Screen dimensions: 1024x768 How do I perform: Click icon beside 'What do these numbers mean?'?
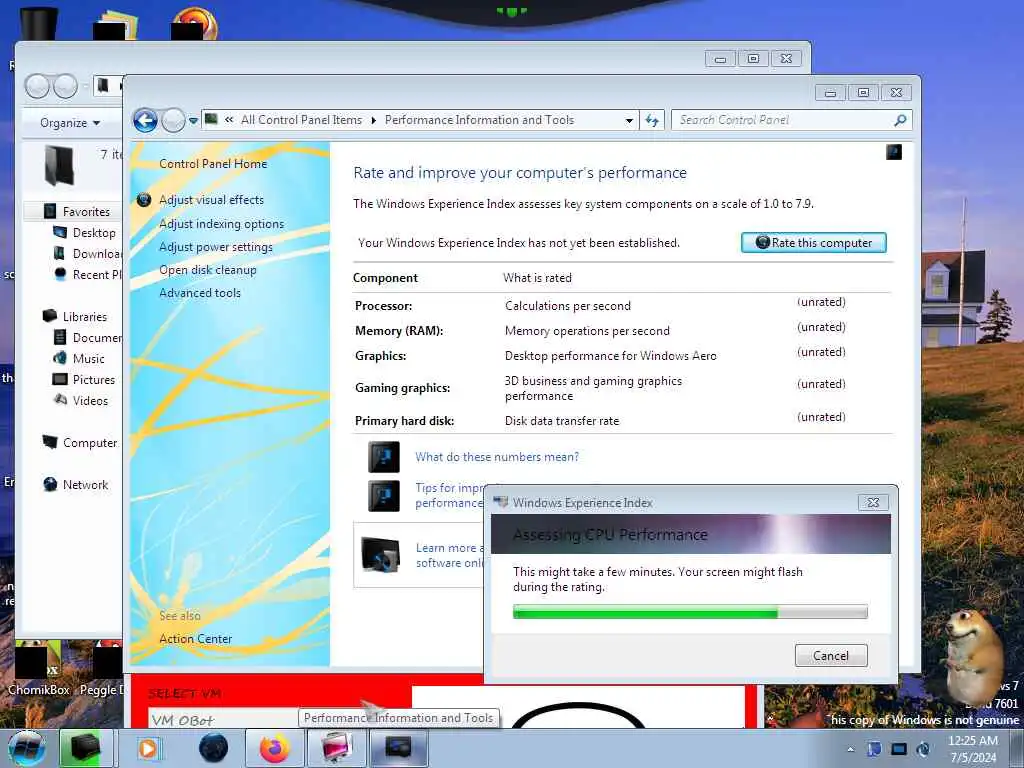[384, 457]
